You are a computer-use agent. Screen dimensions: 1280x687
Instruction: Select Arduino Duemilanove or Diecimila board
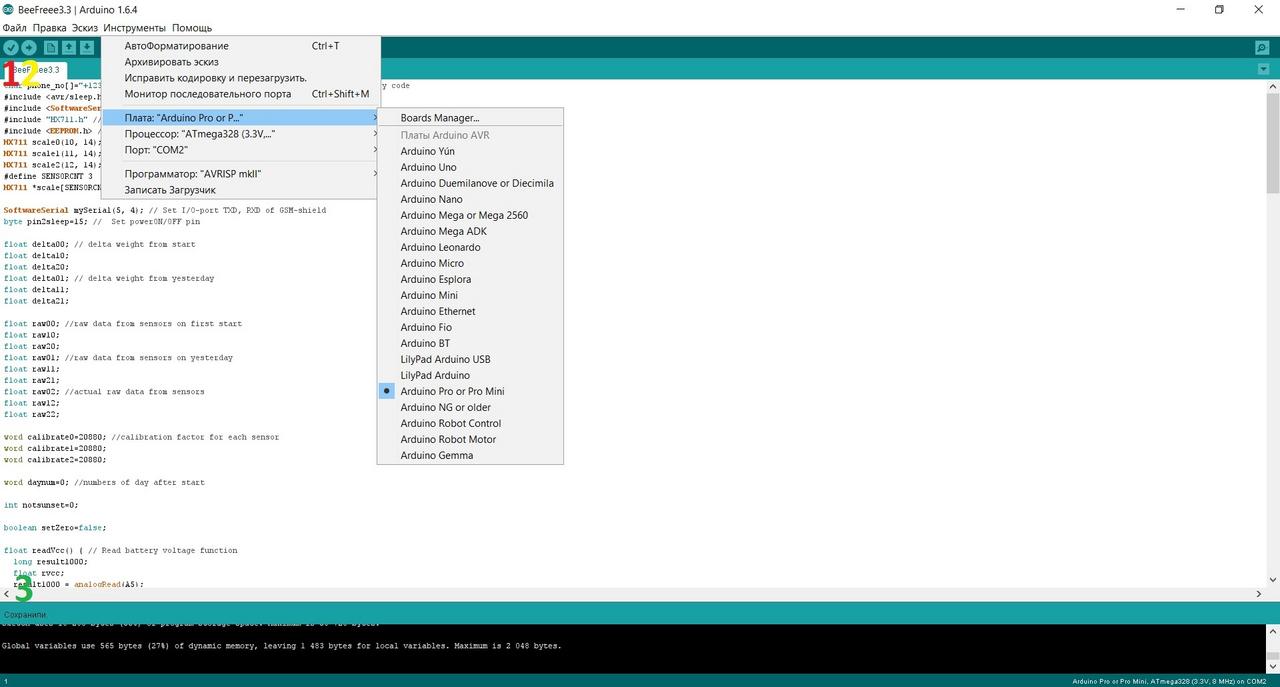pos(470,183)
